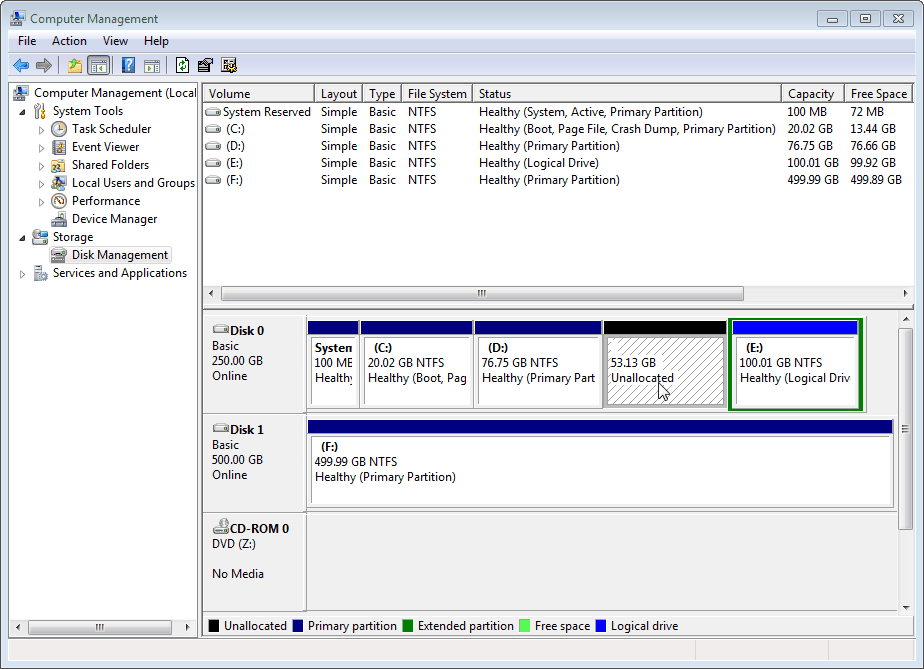The width and height of the screenshot is (924, 669).
Task: Click the Device Manager icon
Action: 59,219
